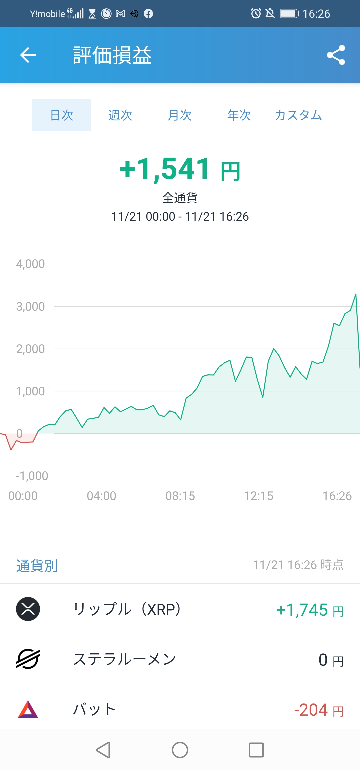Tap Android back navigation button
The image size is (360, 770).
coord(103,750)
